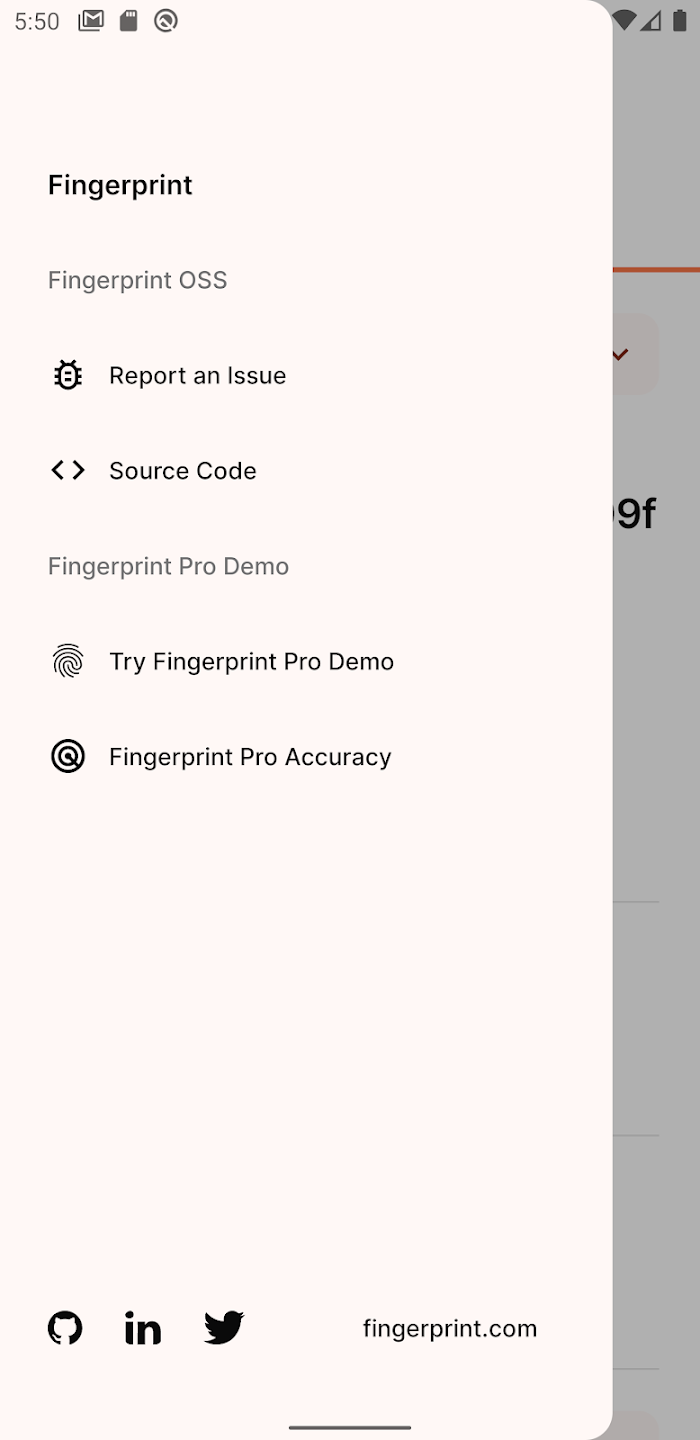The height and width of the screenshot is (1440, 700).
Task: Choose Try Fingerprint Pro Demo
Action: click(306, 661)
